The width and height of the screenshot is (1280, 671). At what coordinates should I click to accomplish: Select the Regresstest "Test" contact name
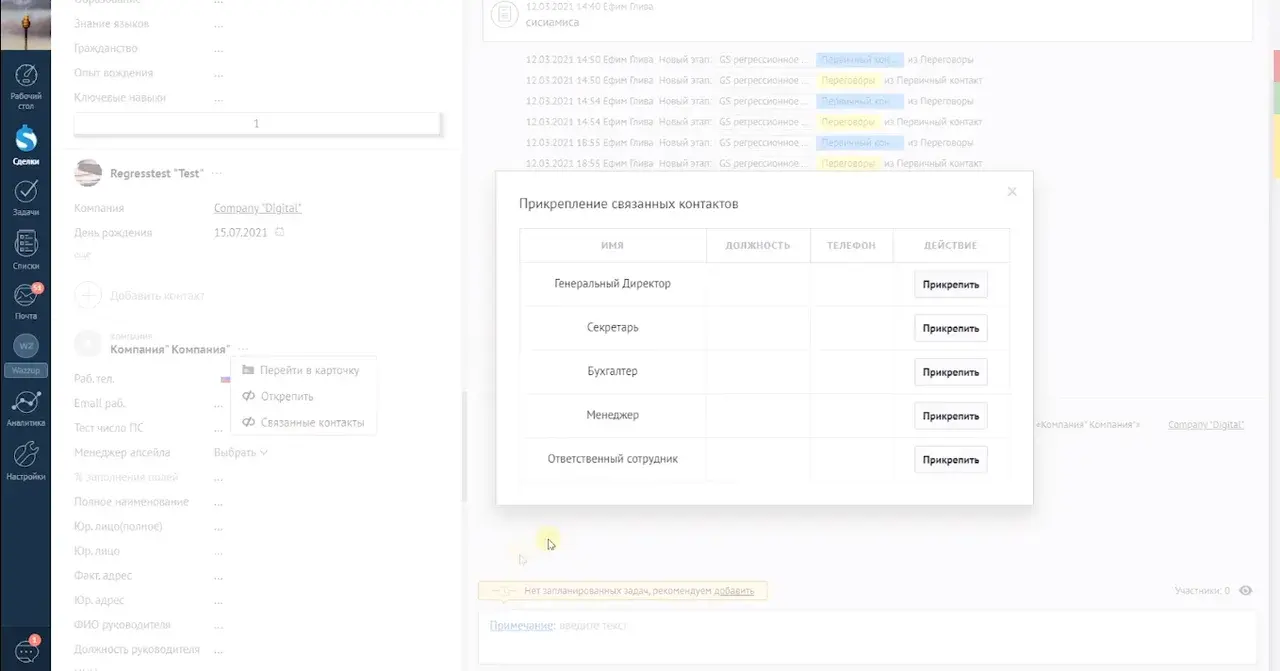pos(156,173)
